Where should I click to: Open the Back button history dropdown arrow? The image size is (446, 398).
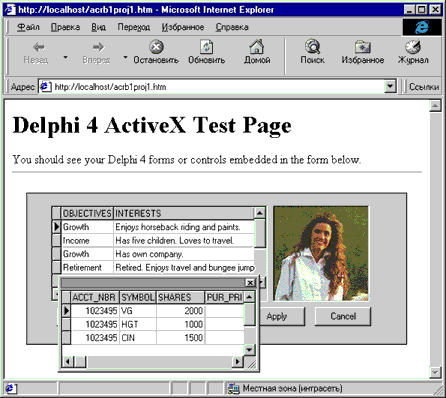65,58
